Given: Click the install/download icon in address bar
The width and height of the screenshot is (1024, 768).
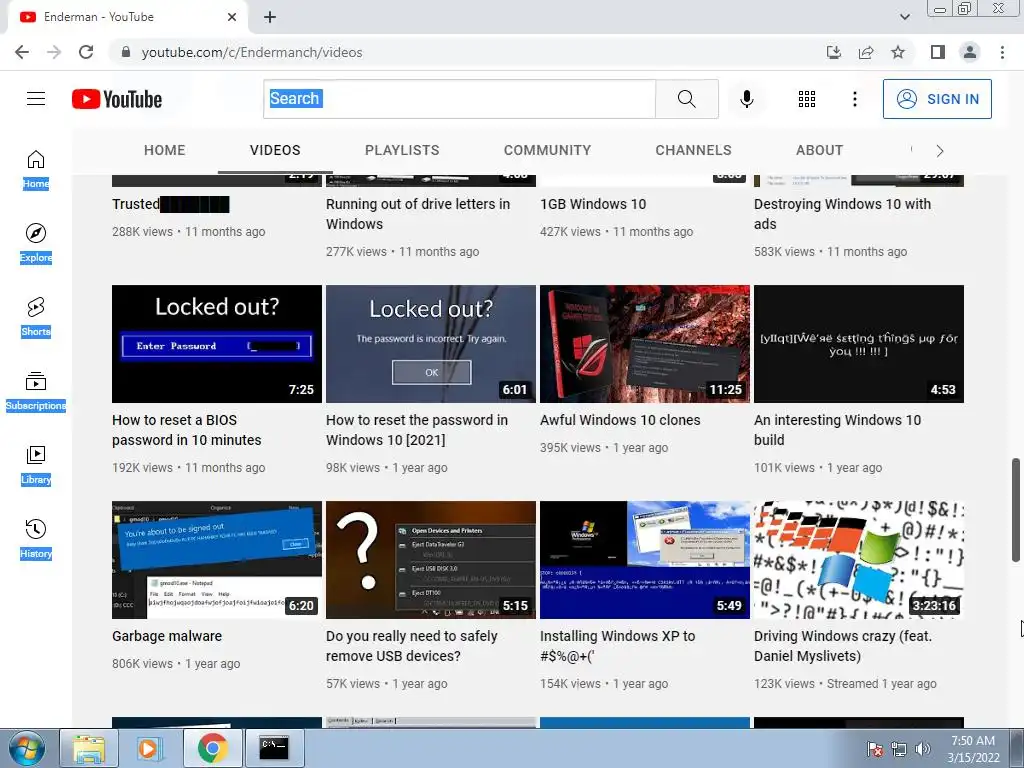Looking at the screenshot, I should (x=834, y=52).
